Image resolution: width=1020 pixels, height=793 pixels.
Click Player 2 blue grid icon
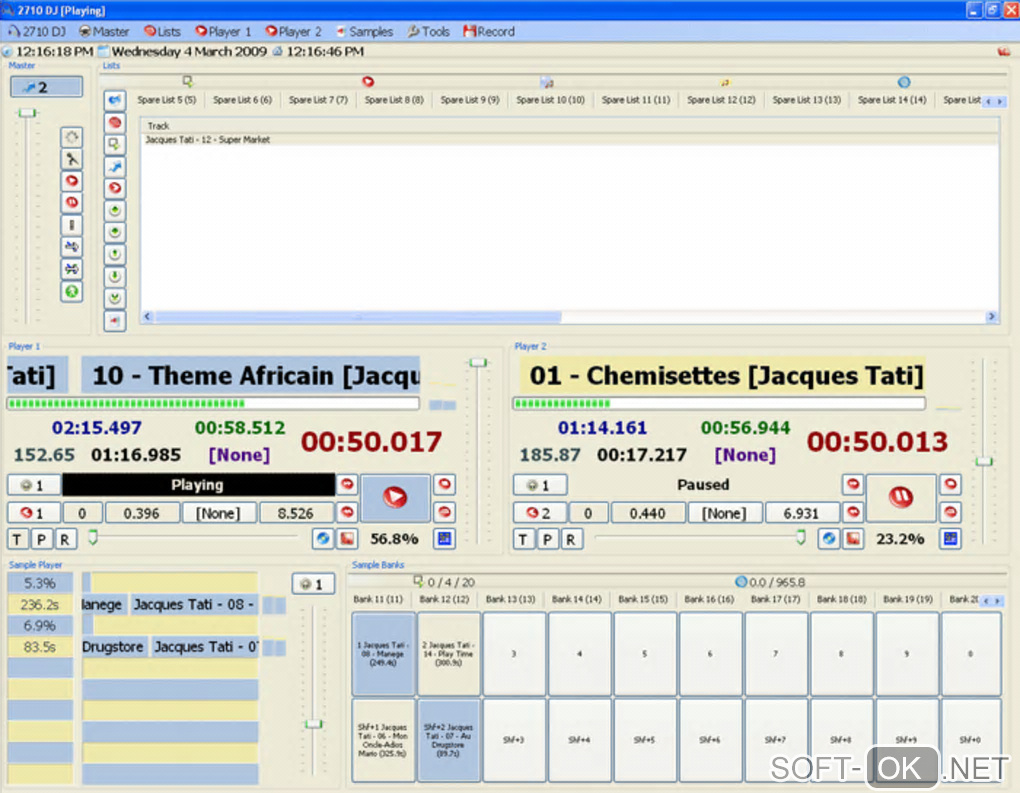tap(951, 539)
